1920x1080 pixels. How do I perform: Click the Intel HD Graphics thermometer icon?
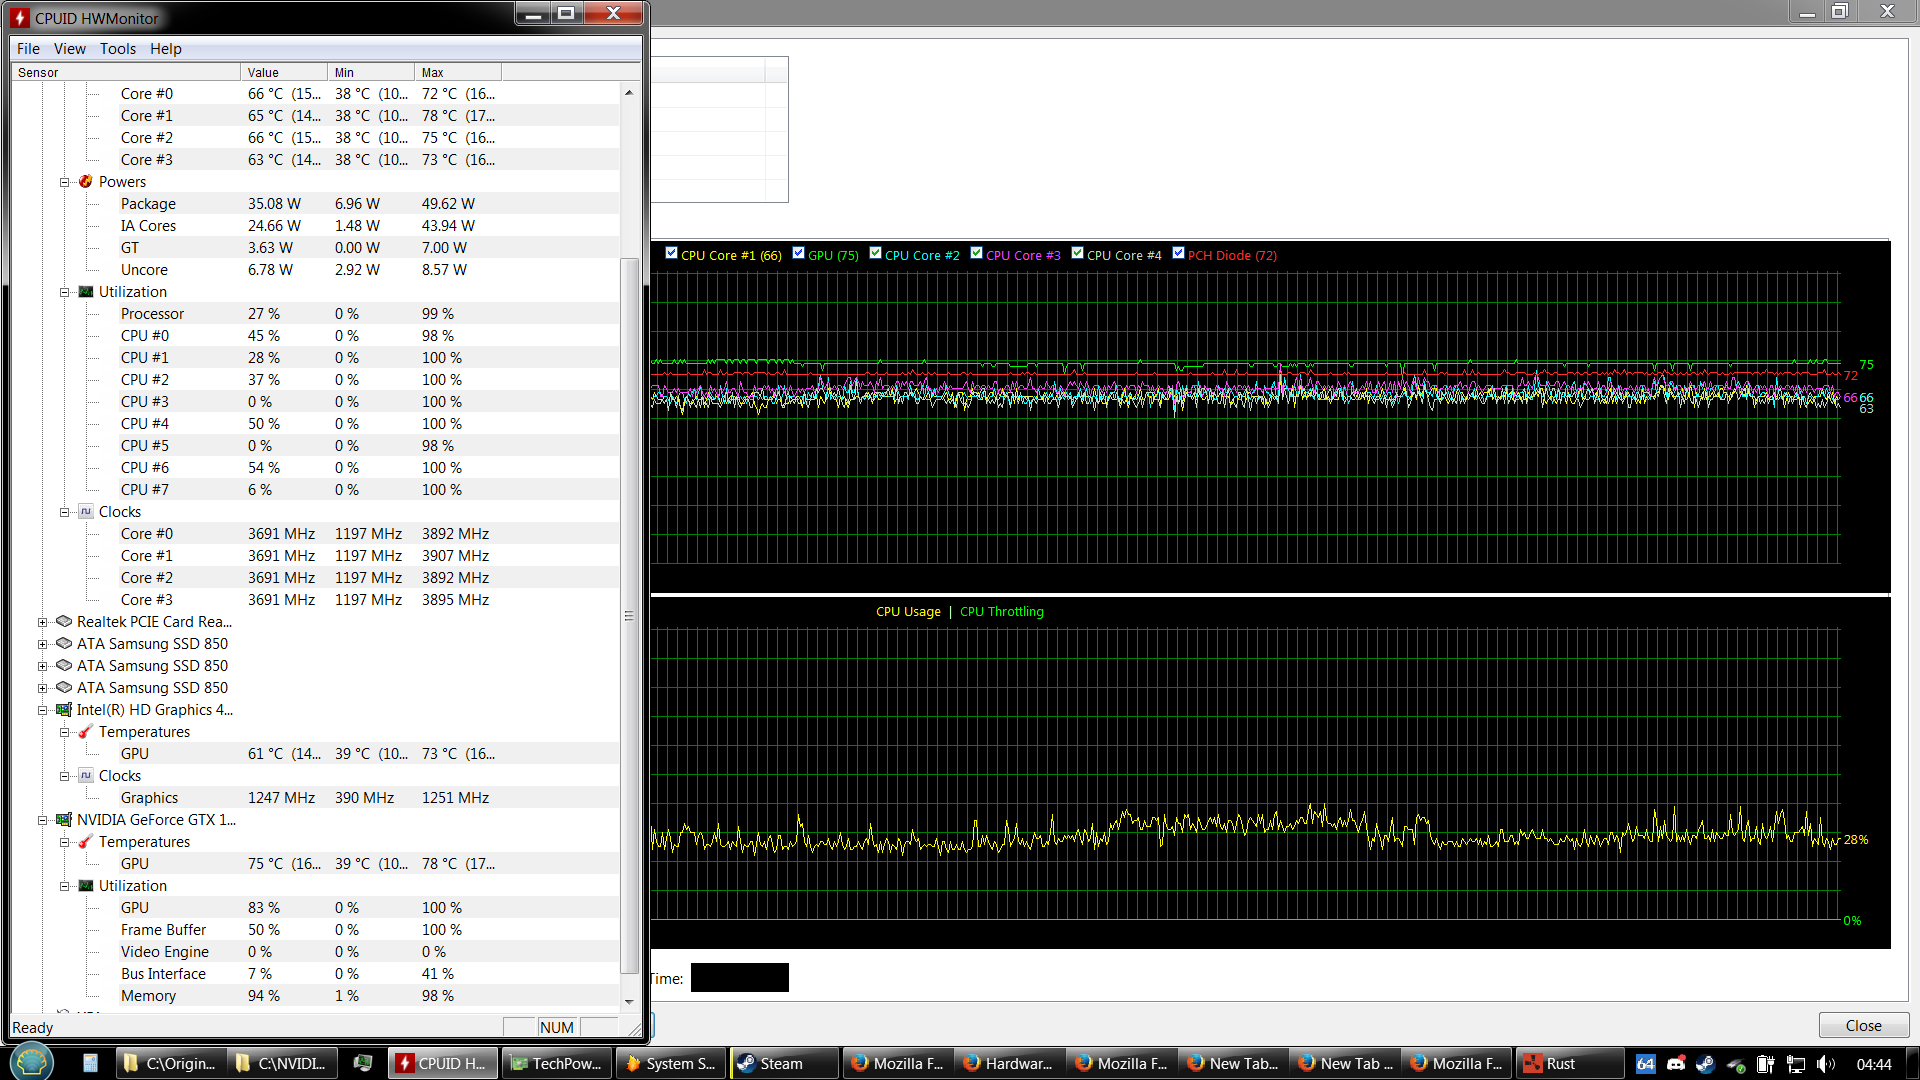pos(86,731)
